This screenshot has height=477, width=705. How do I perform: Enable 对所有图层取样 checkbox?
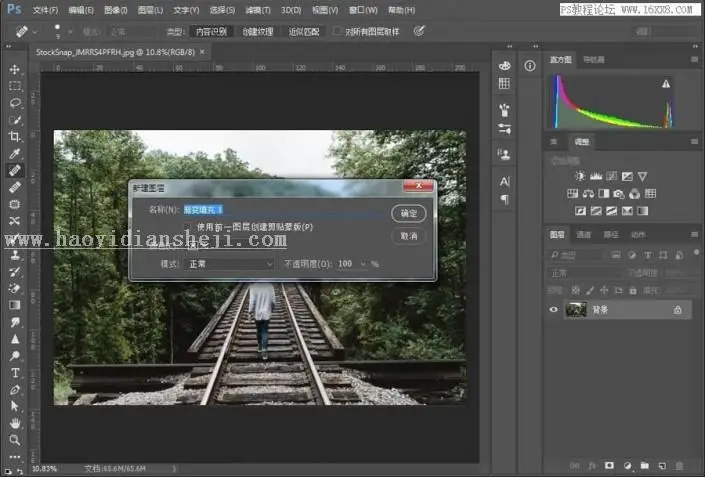337,31
